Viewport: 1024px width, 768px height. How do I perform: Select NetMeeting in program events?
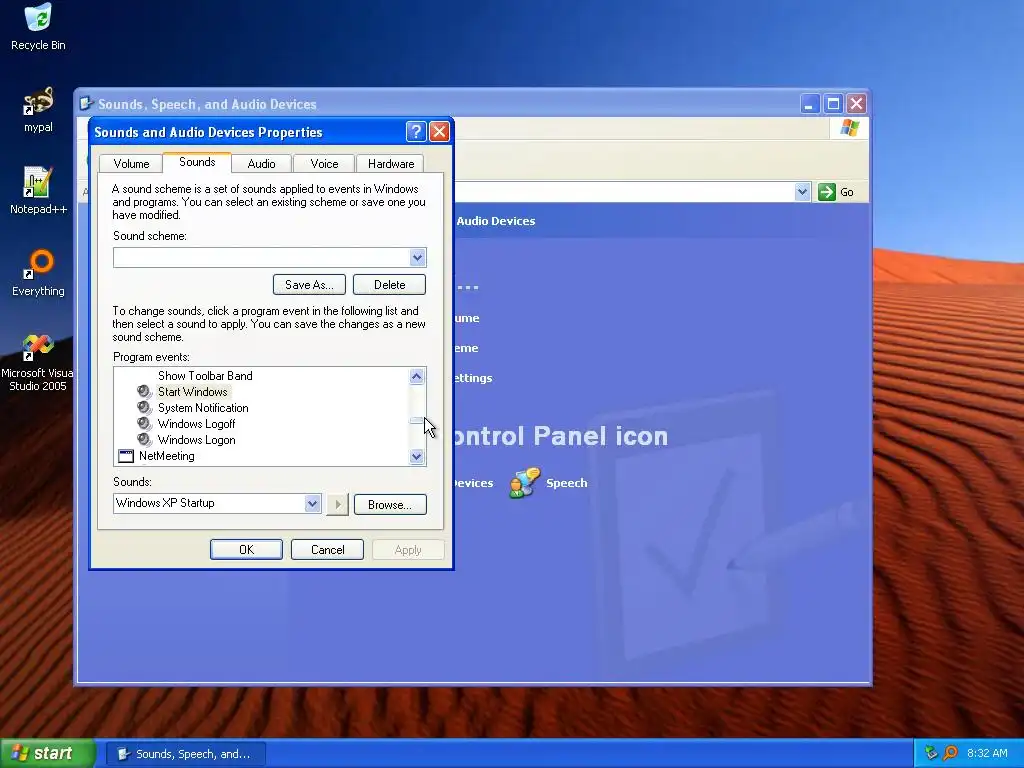[167, 456]
